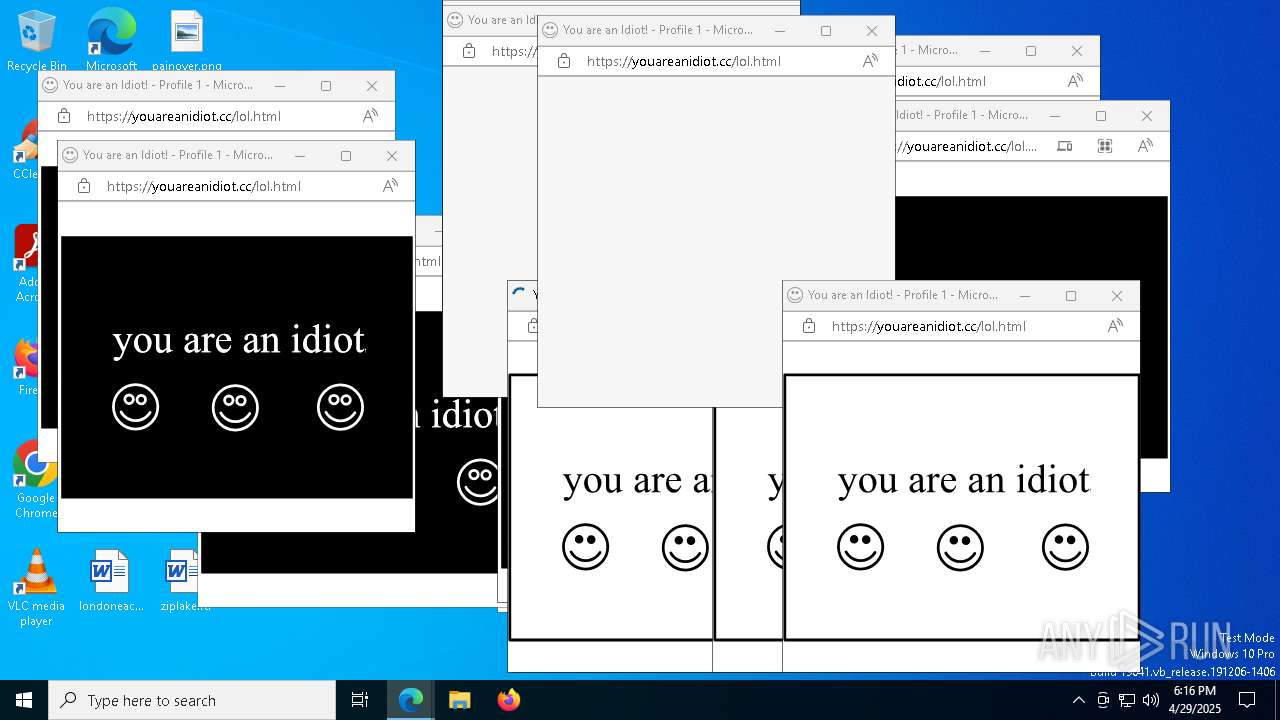Viewport: 1280px width, 720px height.
Task: Click lock icon in the blank gray window
Action: tap(564, 61)
